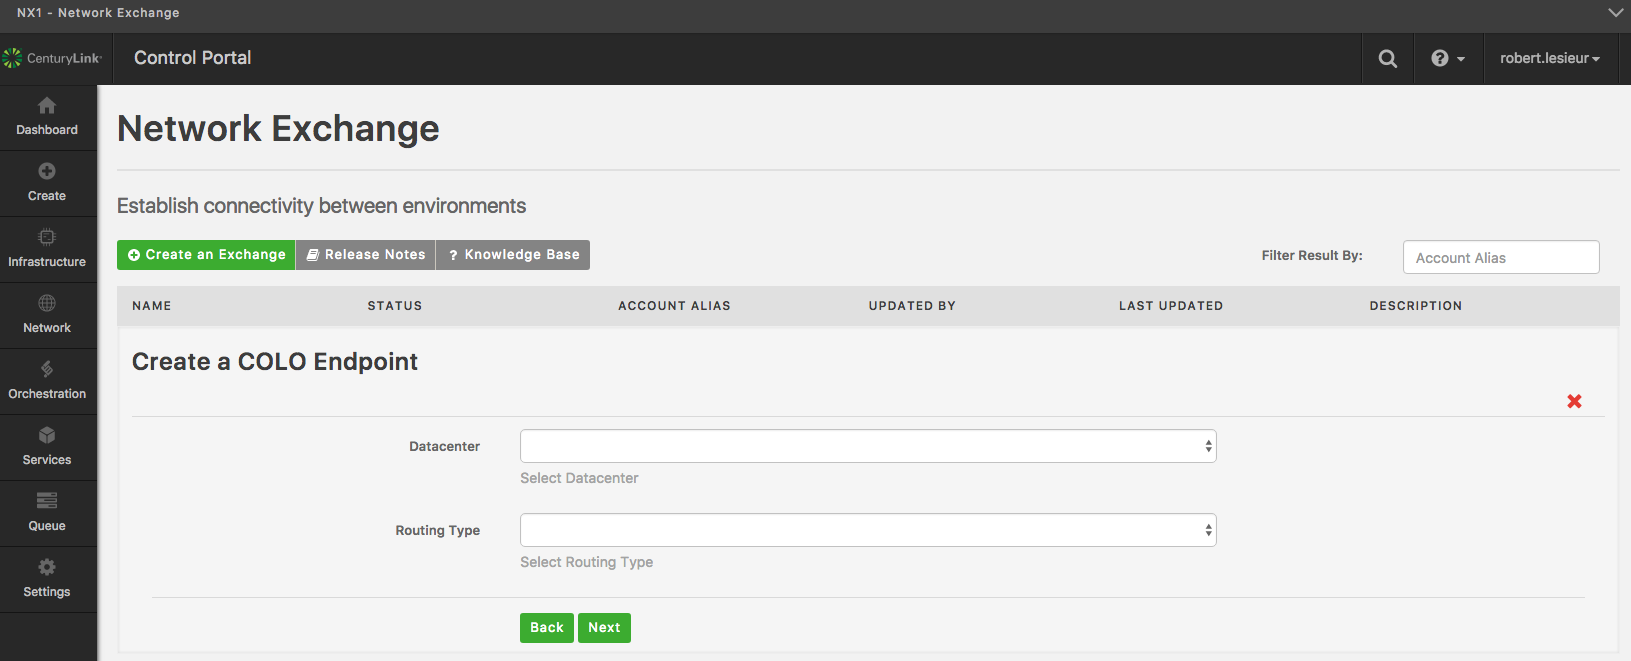1631x661 pixels.
Task: Open the Services cube icon
Action: pyautogui.click(x=47, y=436)
